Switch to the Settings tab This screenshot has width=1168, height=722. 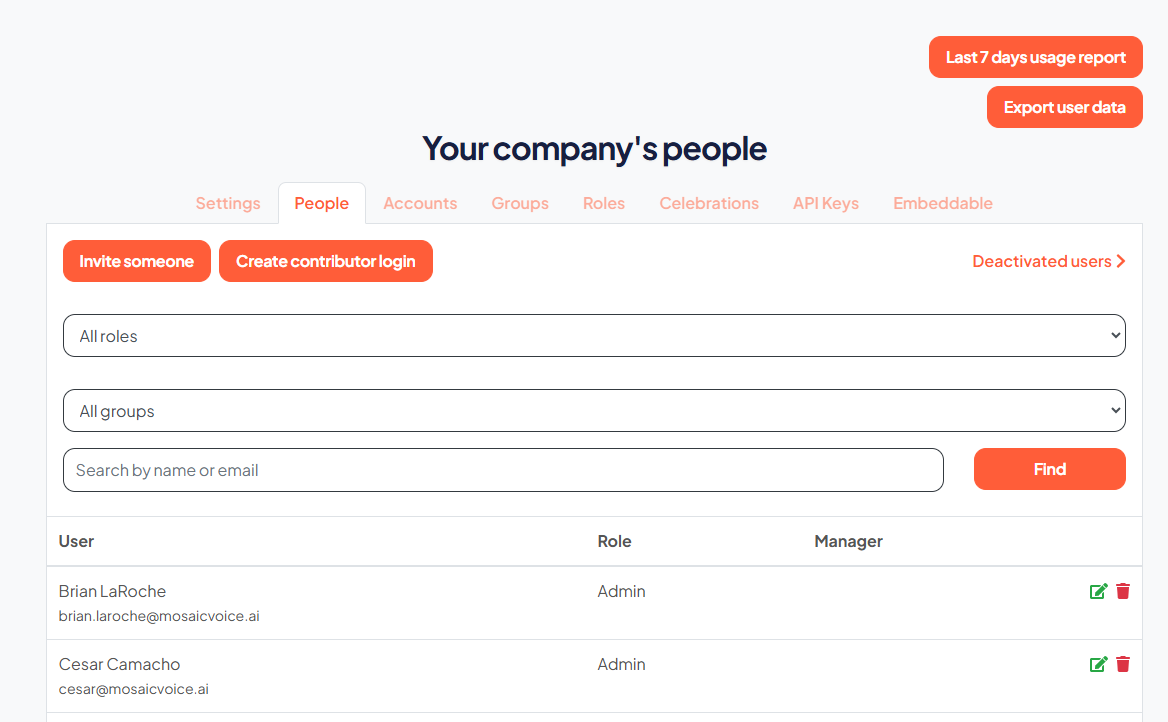[228, 203]
